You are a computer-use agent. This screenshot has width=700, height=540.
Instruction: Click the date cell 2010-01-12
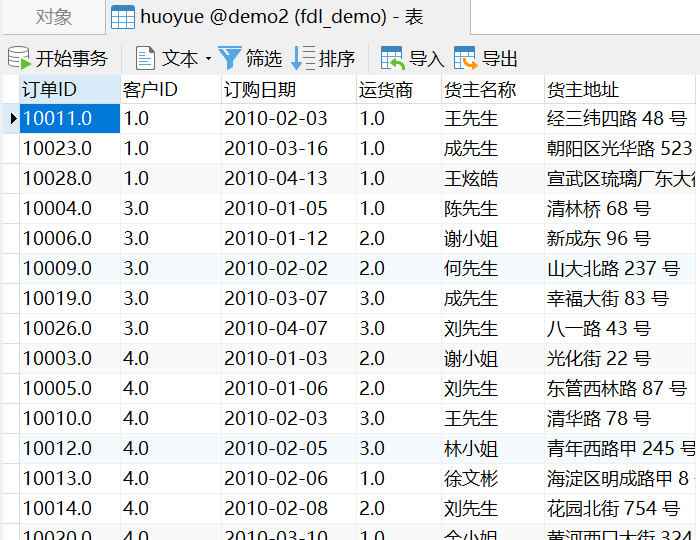[x=289, y=238]
